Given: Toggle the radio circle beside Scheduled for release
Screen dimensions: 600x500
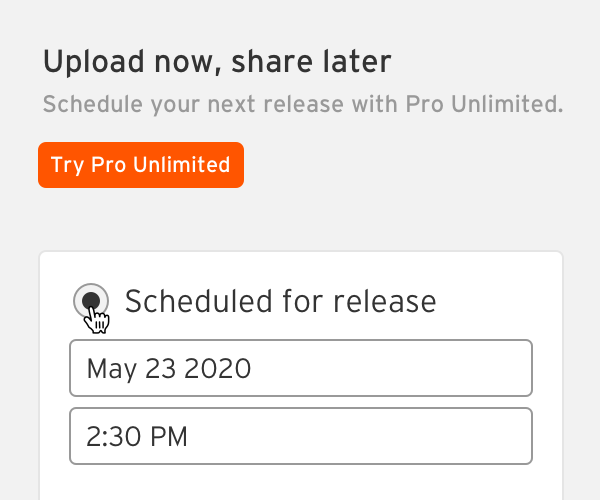Looking at the screenshot, I should [x=91, y=301].
